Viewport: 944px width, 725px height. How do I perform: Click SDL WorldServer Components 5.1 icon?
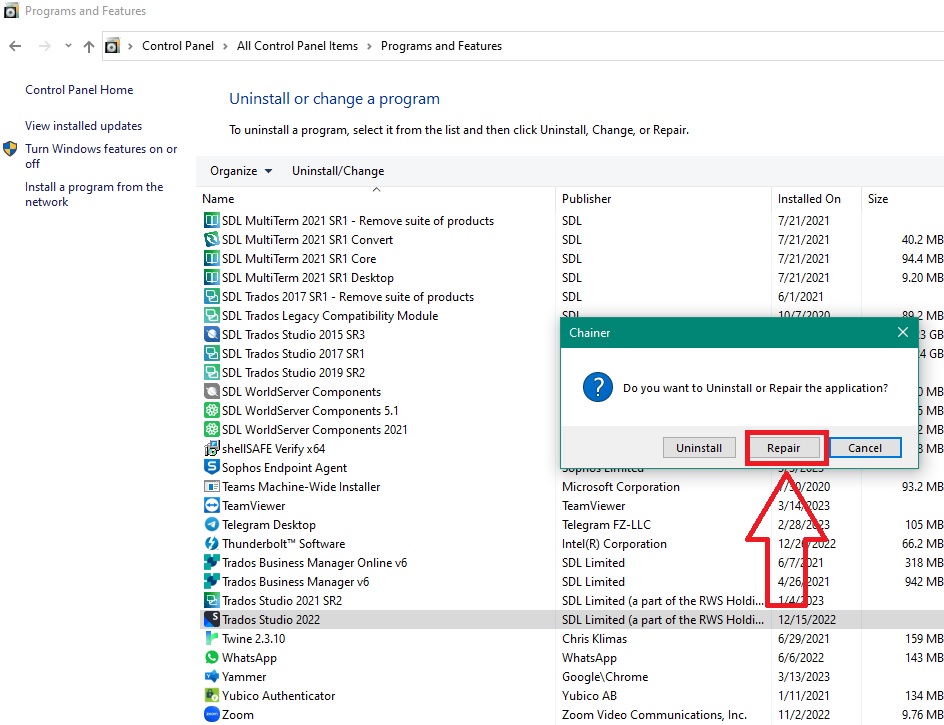(211, 411)
